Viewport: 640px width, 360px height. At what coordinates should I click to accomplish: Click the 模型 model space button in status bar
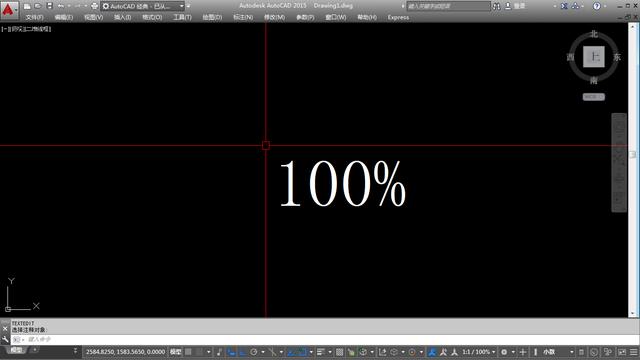176,352
